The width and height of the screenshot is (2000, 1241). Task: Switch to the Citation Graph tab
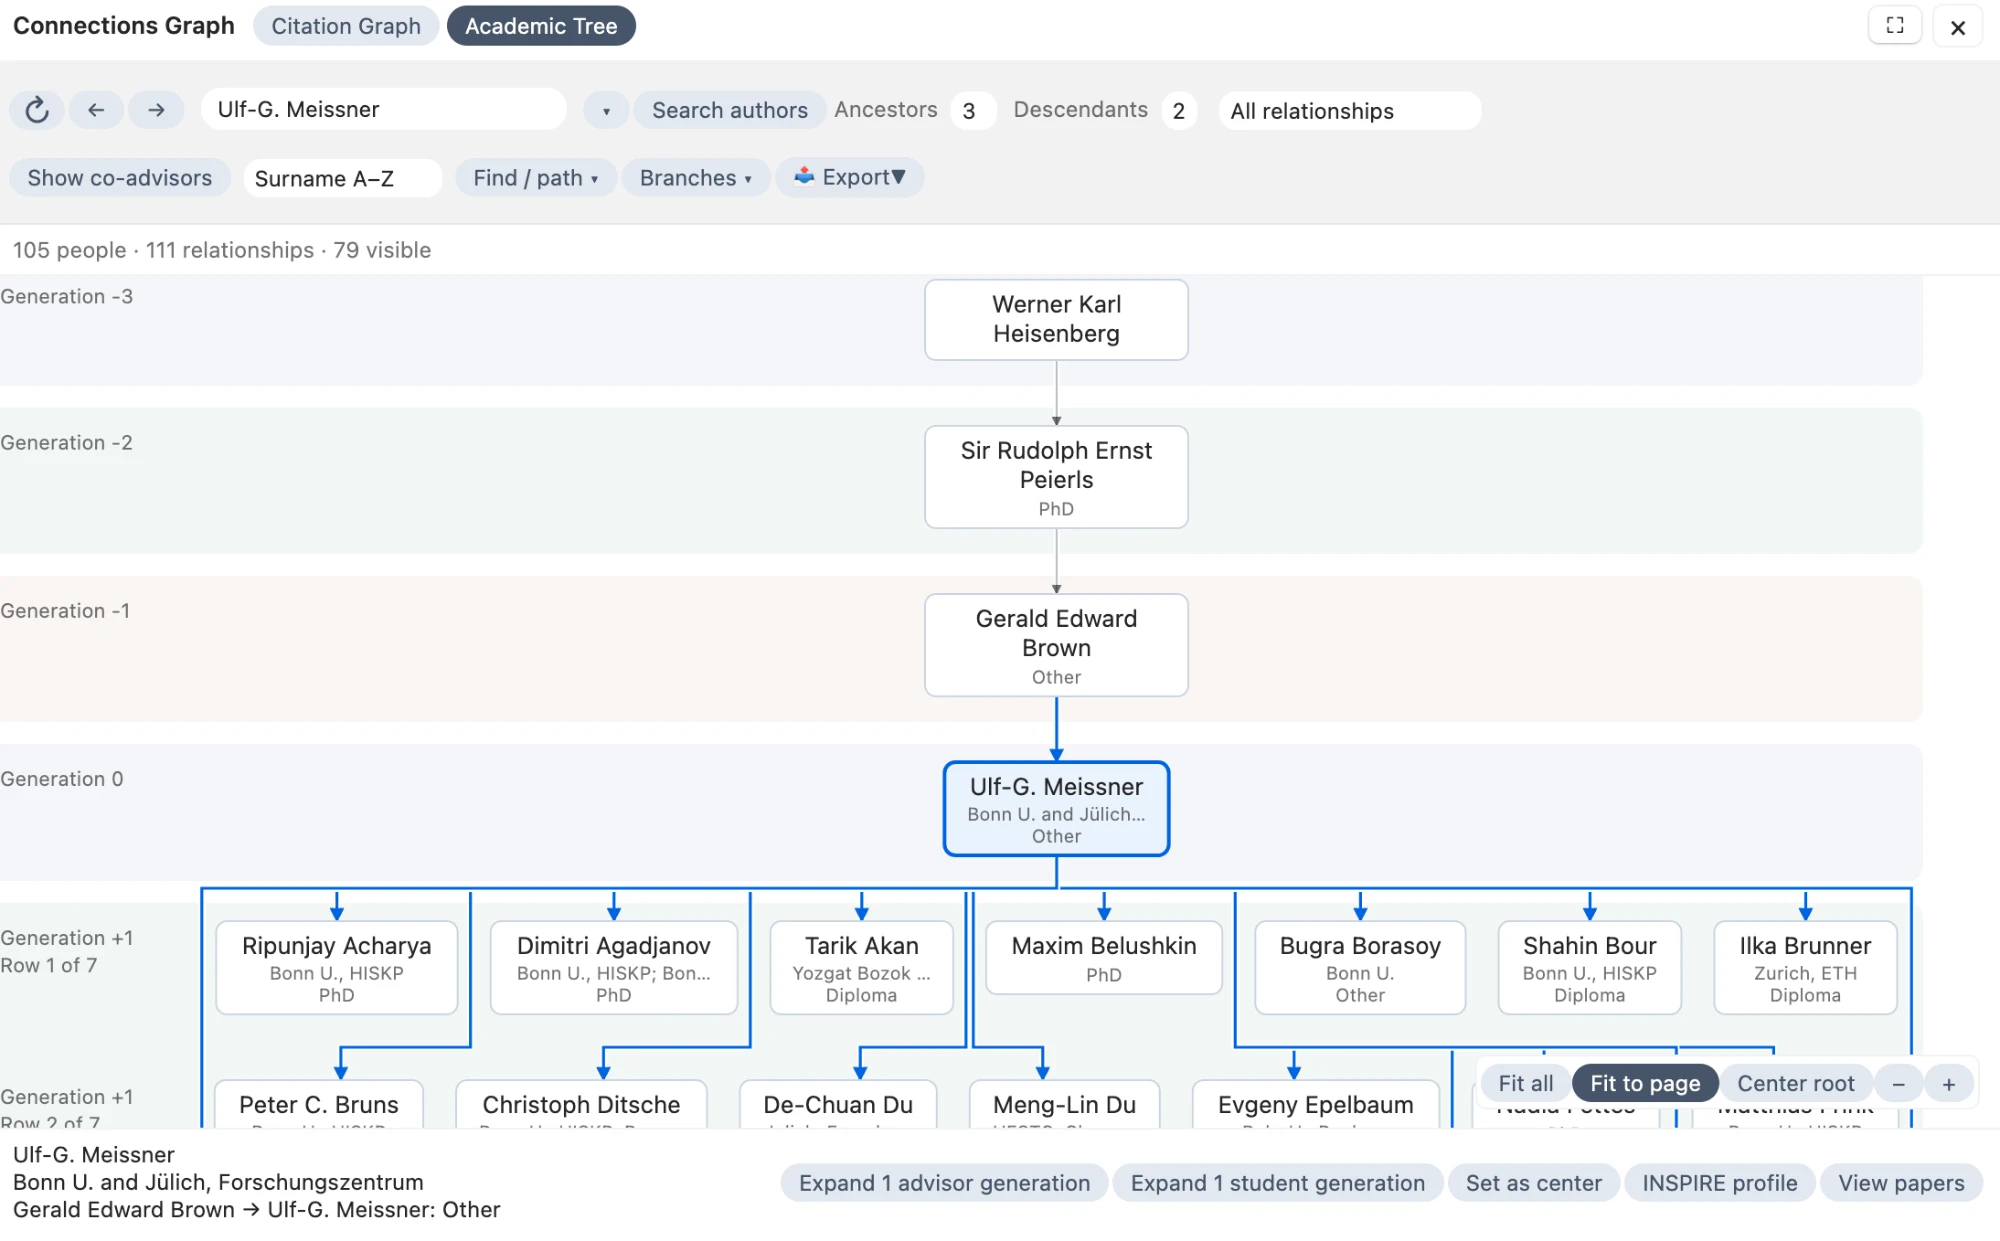(346, 26)
